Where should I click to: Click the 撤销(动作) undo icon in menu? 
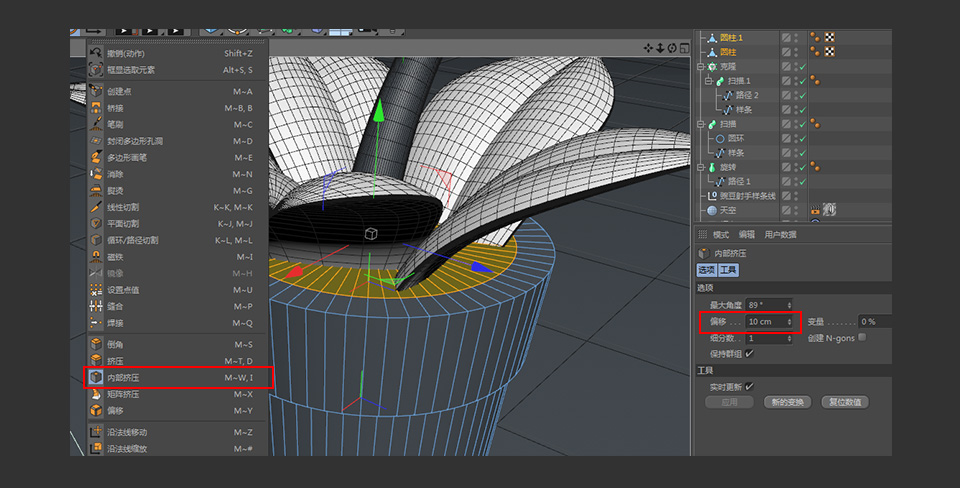point(96,53)
